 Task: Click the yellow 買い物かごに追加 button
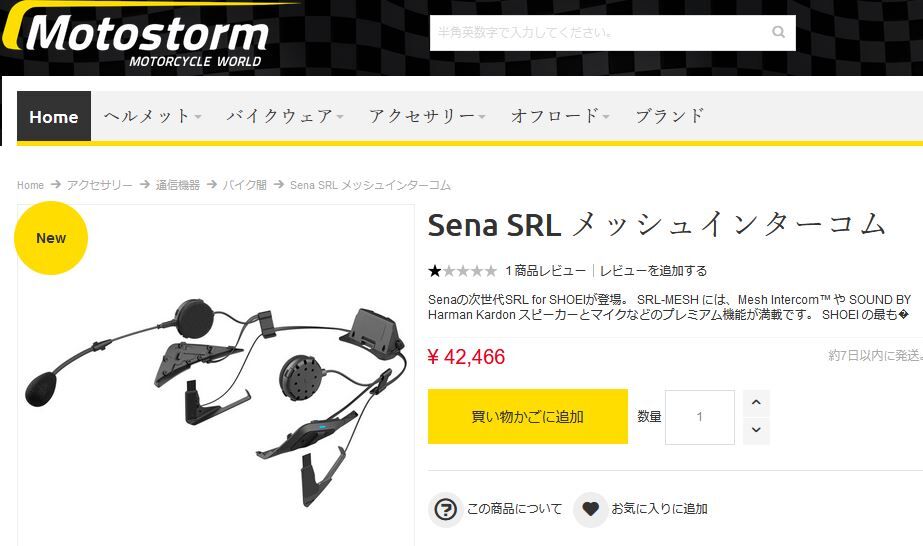tap(528, 417)
